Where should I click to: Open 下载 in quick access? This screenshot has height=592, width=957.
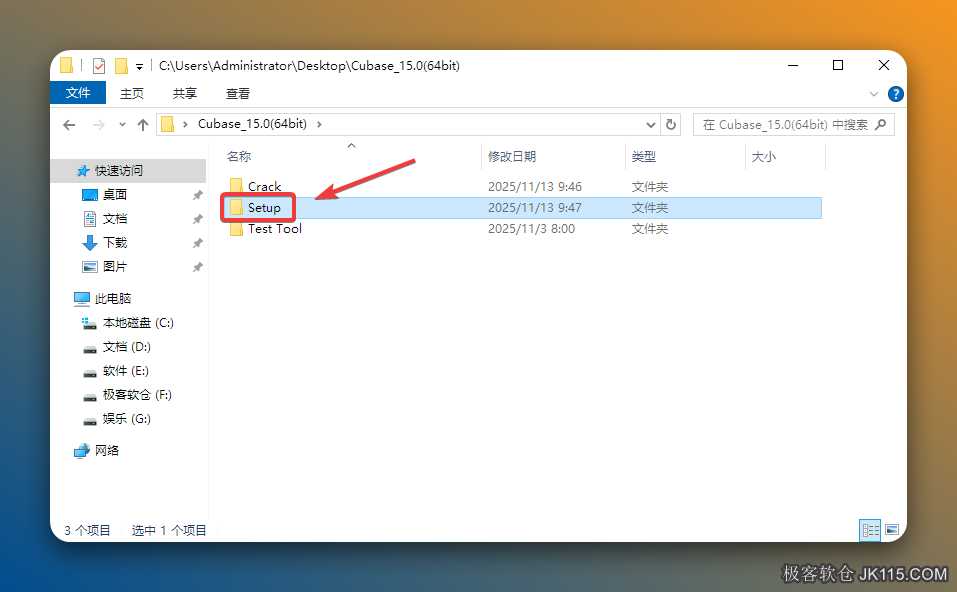pos(115,242)
